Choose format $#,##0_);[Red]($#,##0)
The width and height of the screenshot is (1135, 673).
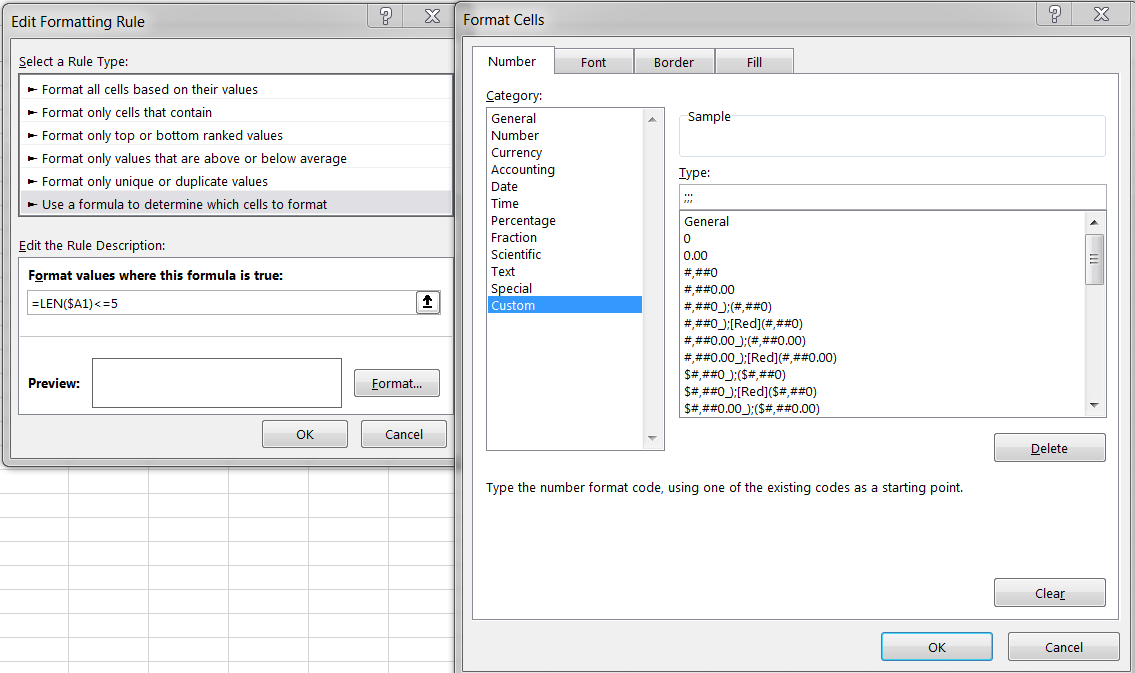point(883,391)
